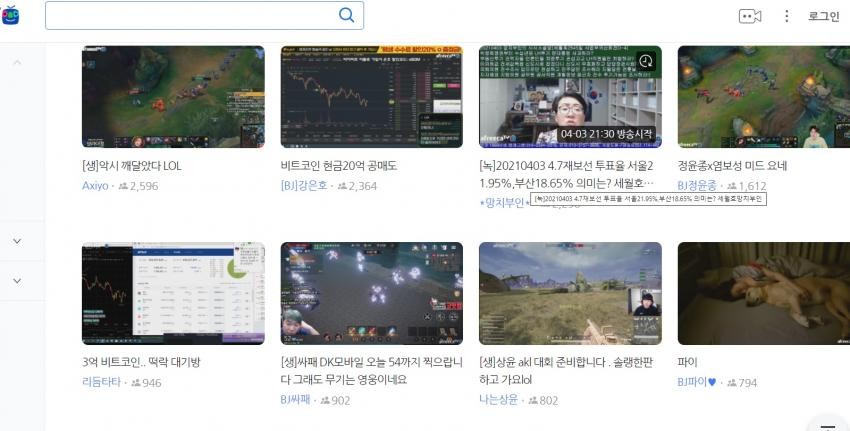Click viewer count 946
Viewport: 850px width, 431px height.
click(146, 383)
